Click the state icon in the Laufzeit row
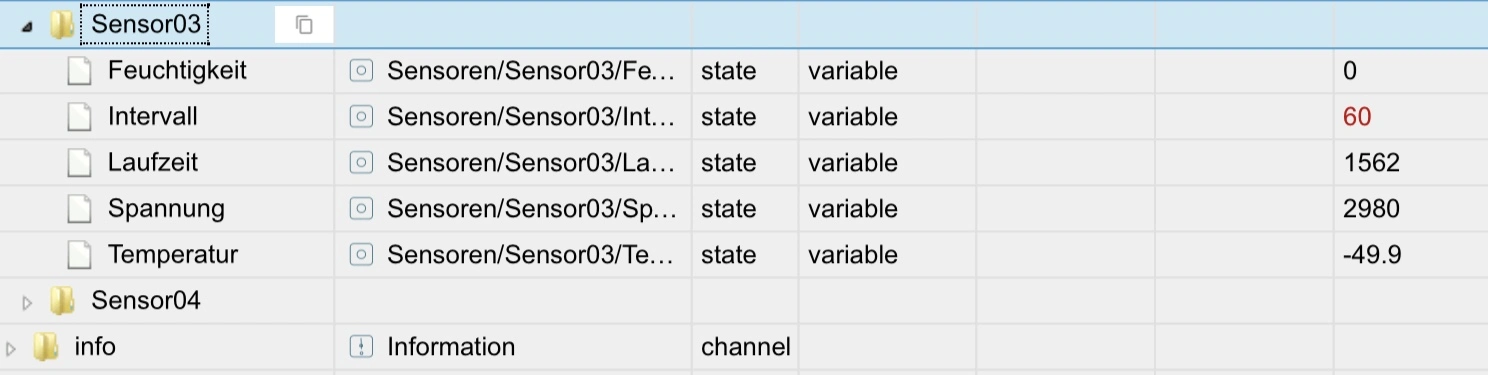 (361, 163)
